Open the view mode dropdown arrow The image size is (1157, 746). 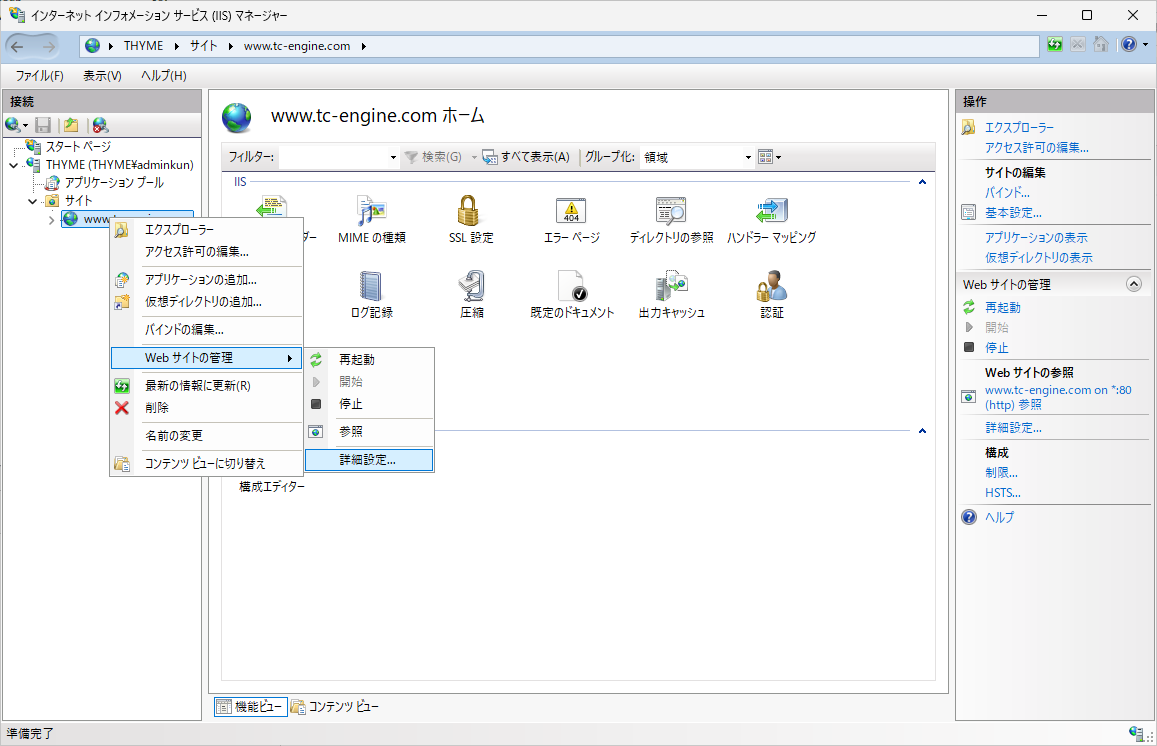(778, 157)
